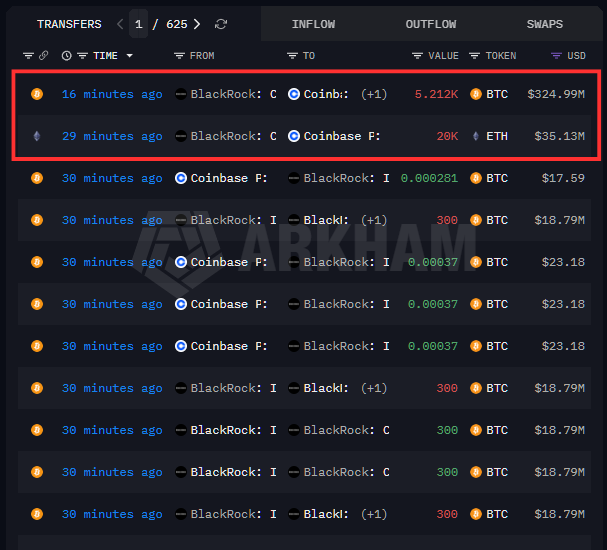Refresh the transfers list
The height and width of the screenshot is (550, 607).
(221, 24)
